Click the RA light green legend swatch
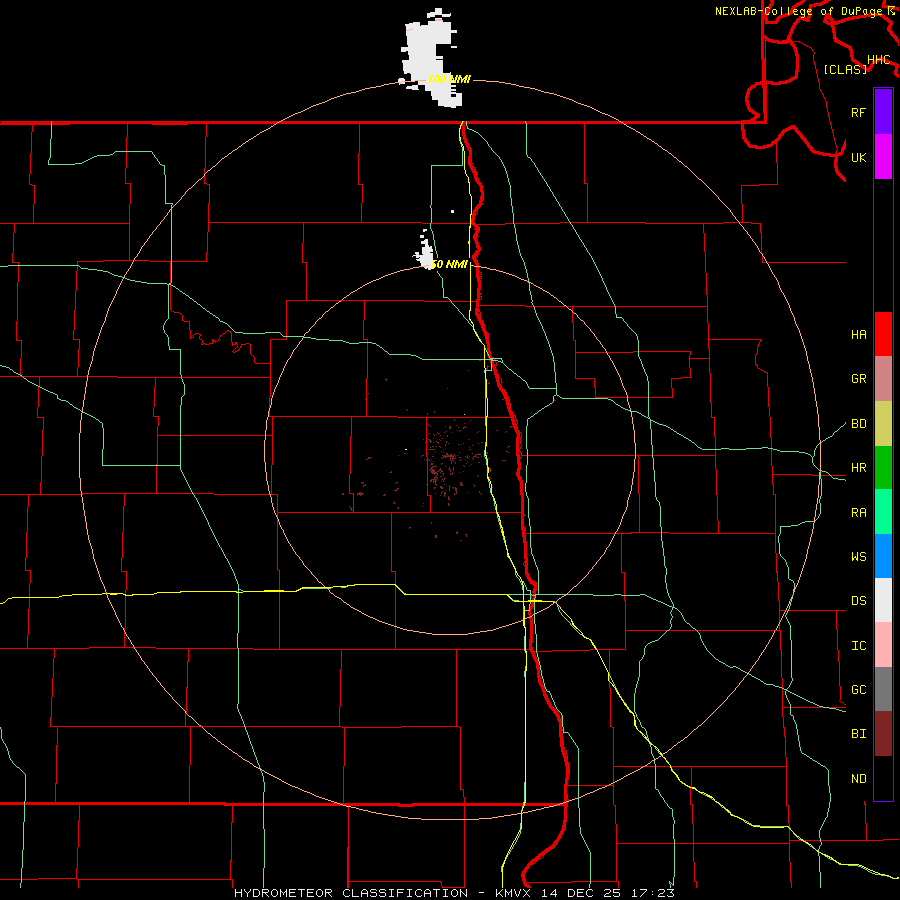900x900 pixels. click(883, 511)
